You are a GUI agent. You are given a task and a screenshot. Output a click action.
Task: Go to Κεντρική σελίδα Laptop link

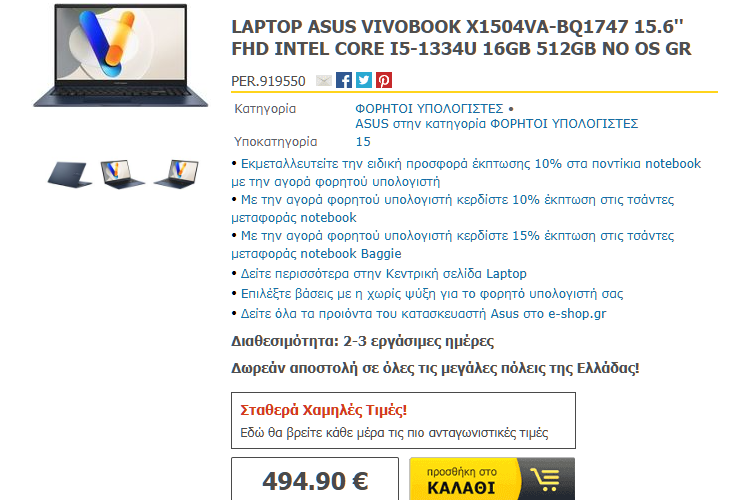coord(383,274)
